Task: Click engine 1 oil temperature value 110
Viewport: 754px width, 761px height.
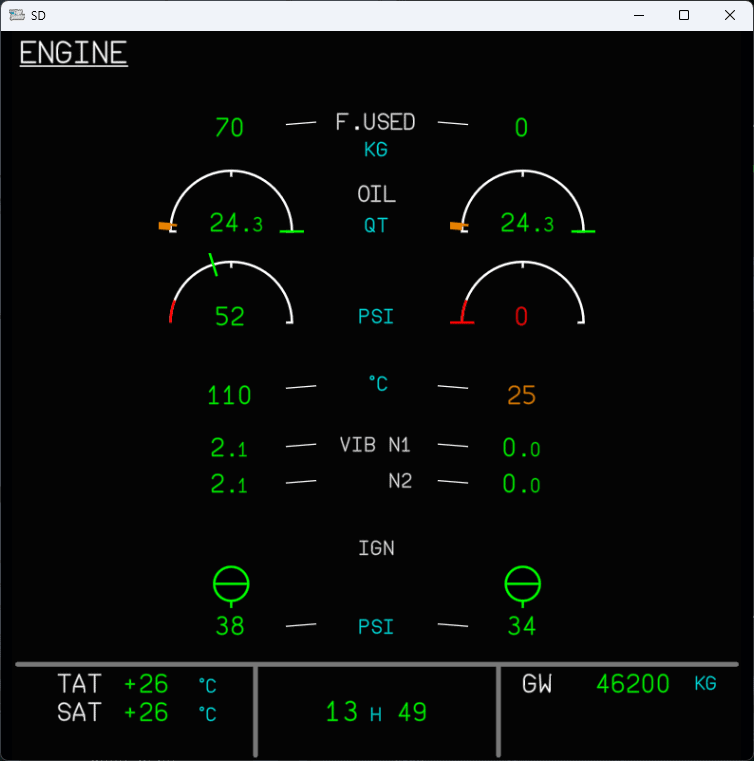Action: (229, 396)
